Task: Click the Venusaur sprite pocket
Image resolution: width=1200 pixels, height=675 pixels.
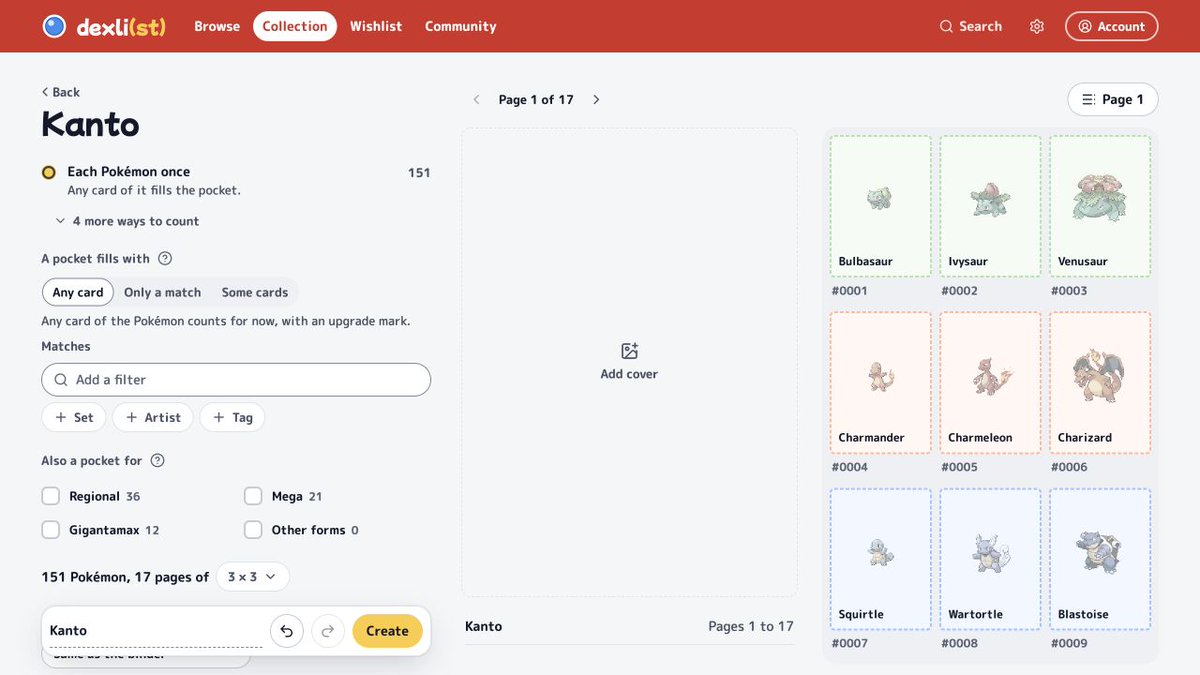Action: coord(1100,206)
